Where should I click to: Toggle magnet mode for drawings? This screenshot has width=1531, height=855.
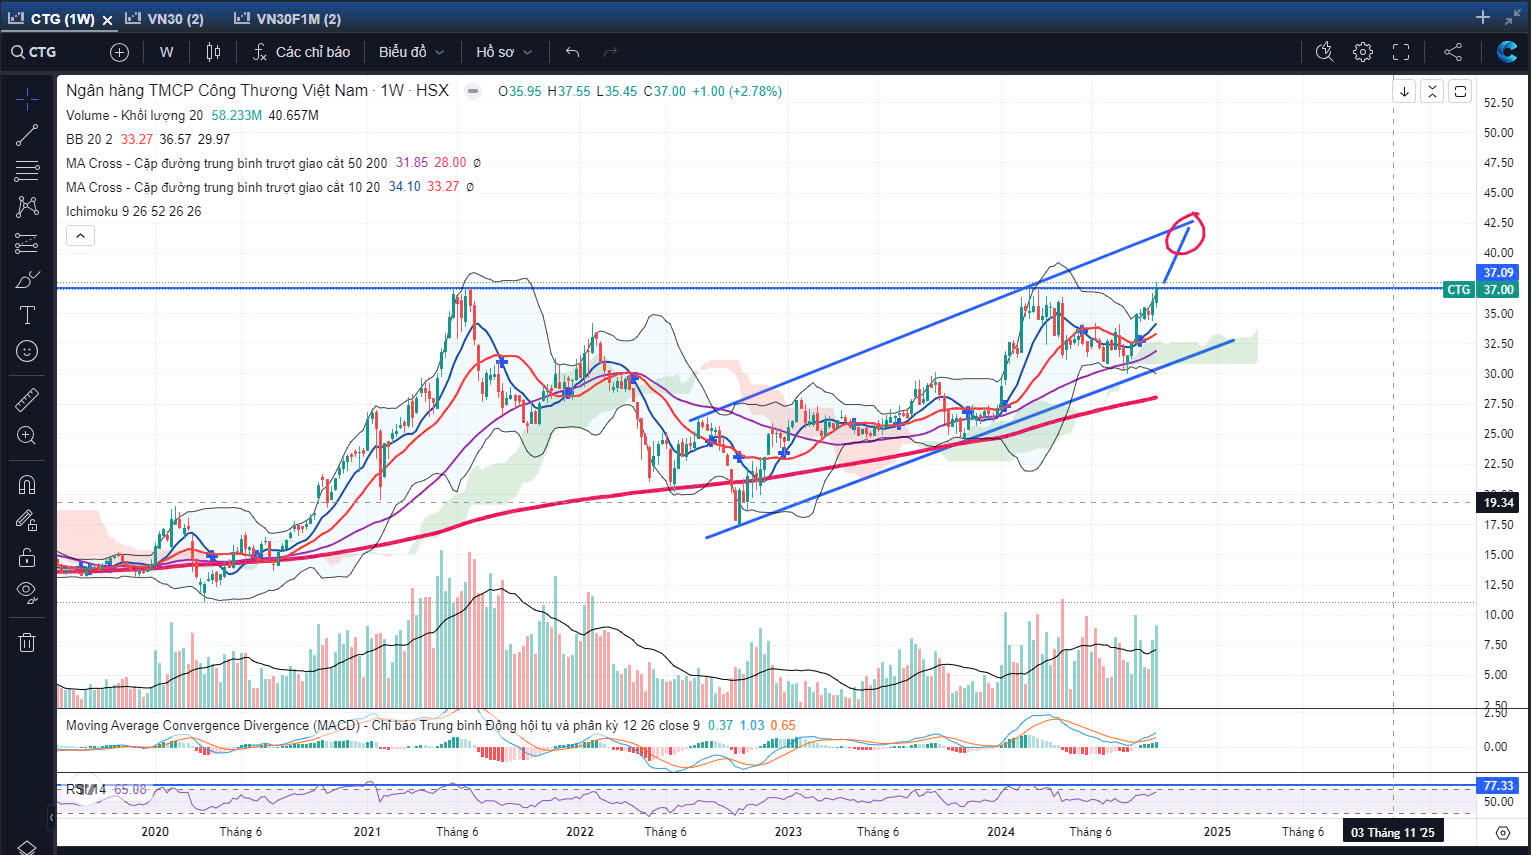coord(27,485)
